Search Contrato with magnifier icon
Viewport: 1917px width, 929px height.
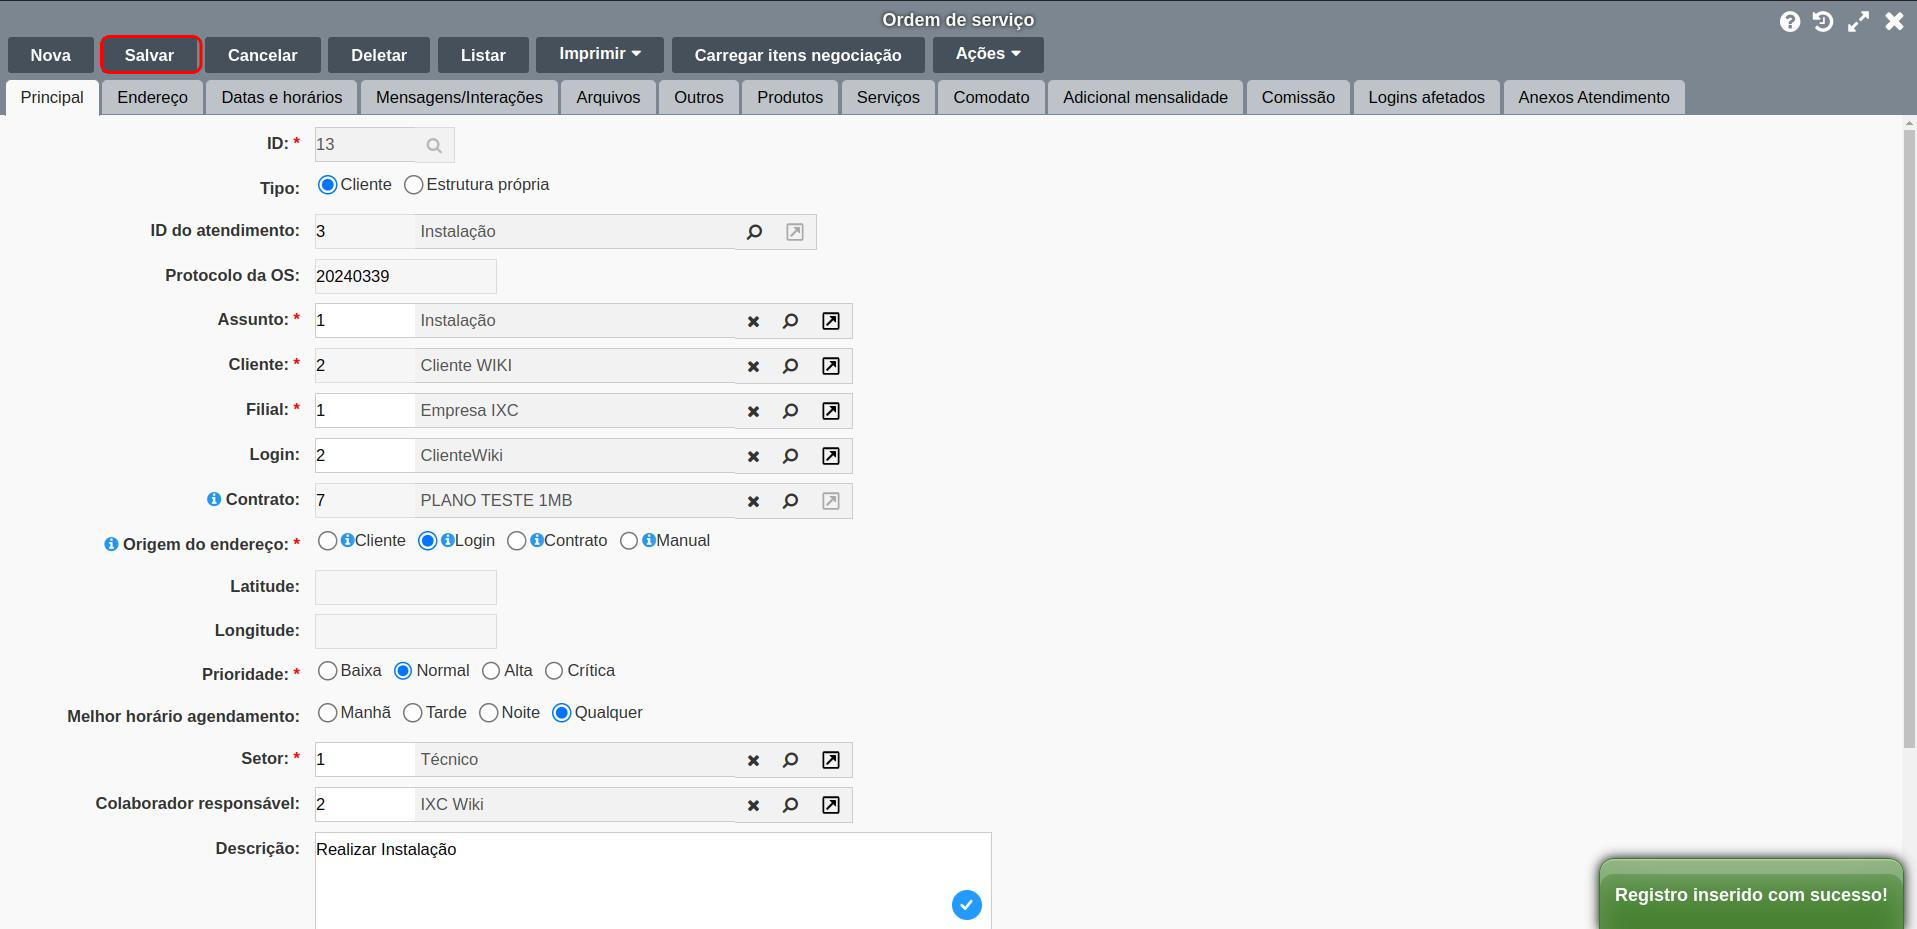tap(790, 501)
